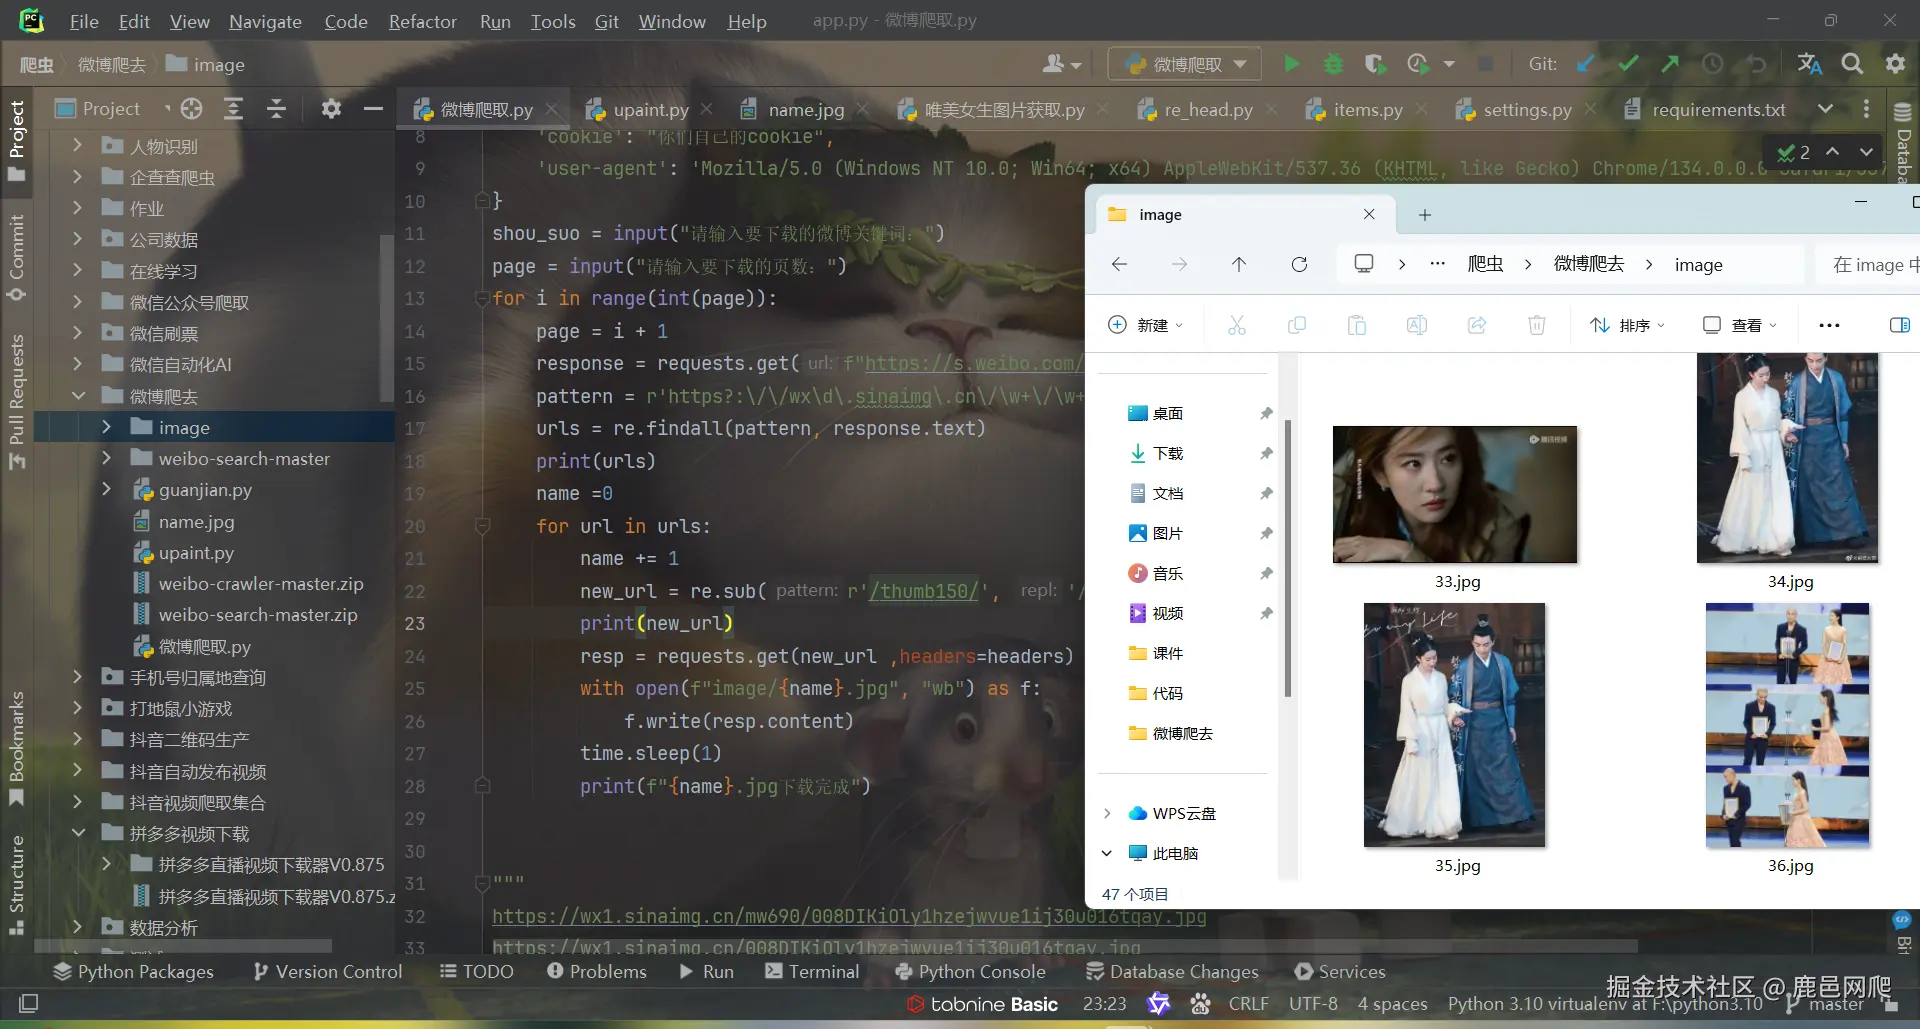This screenshot has width=1920, height=1029.
Task: Click Explorer Cut scissors icon
Action: [x=1237, y=325]
